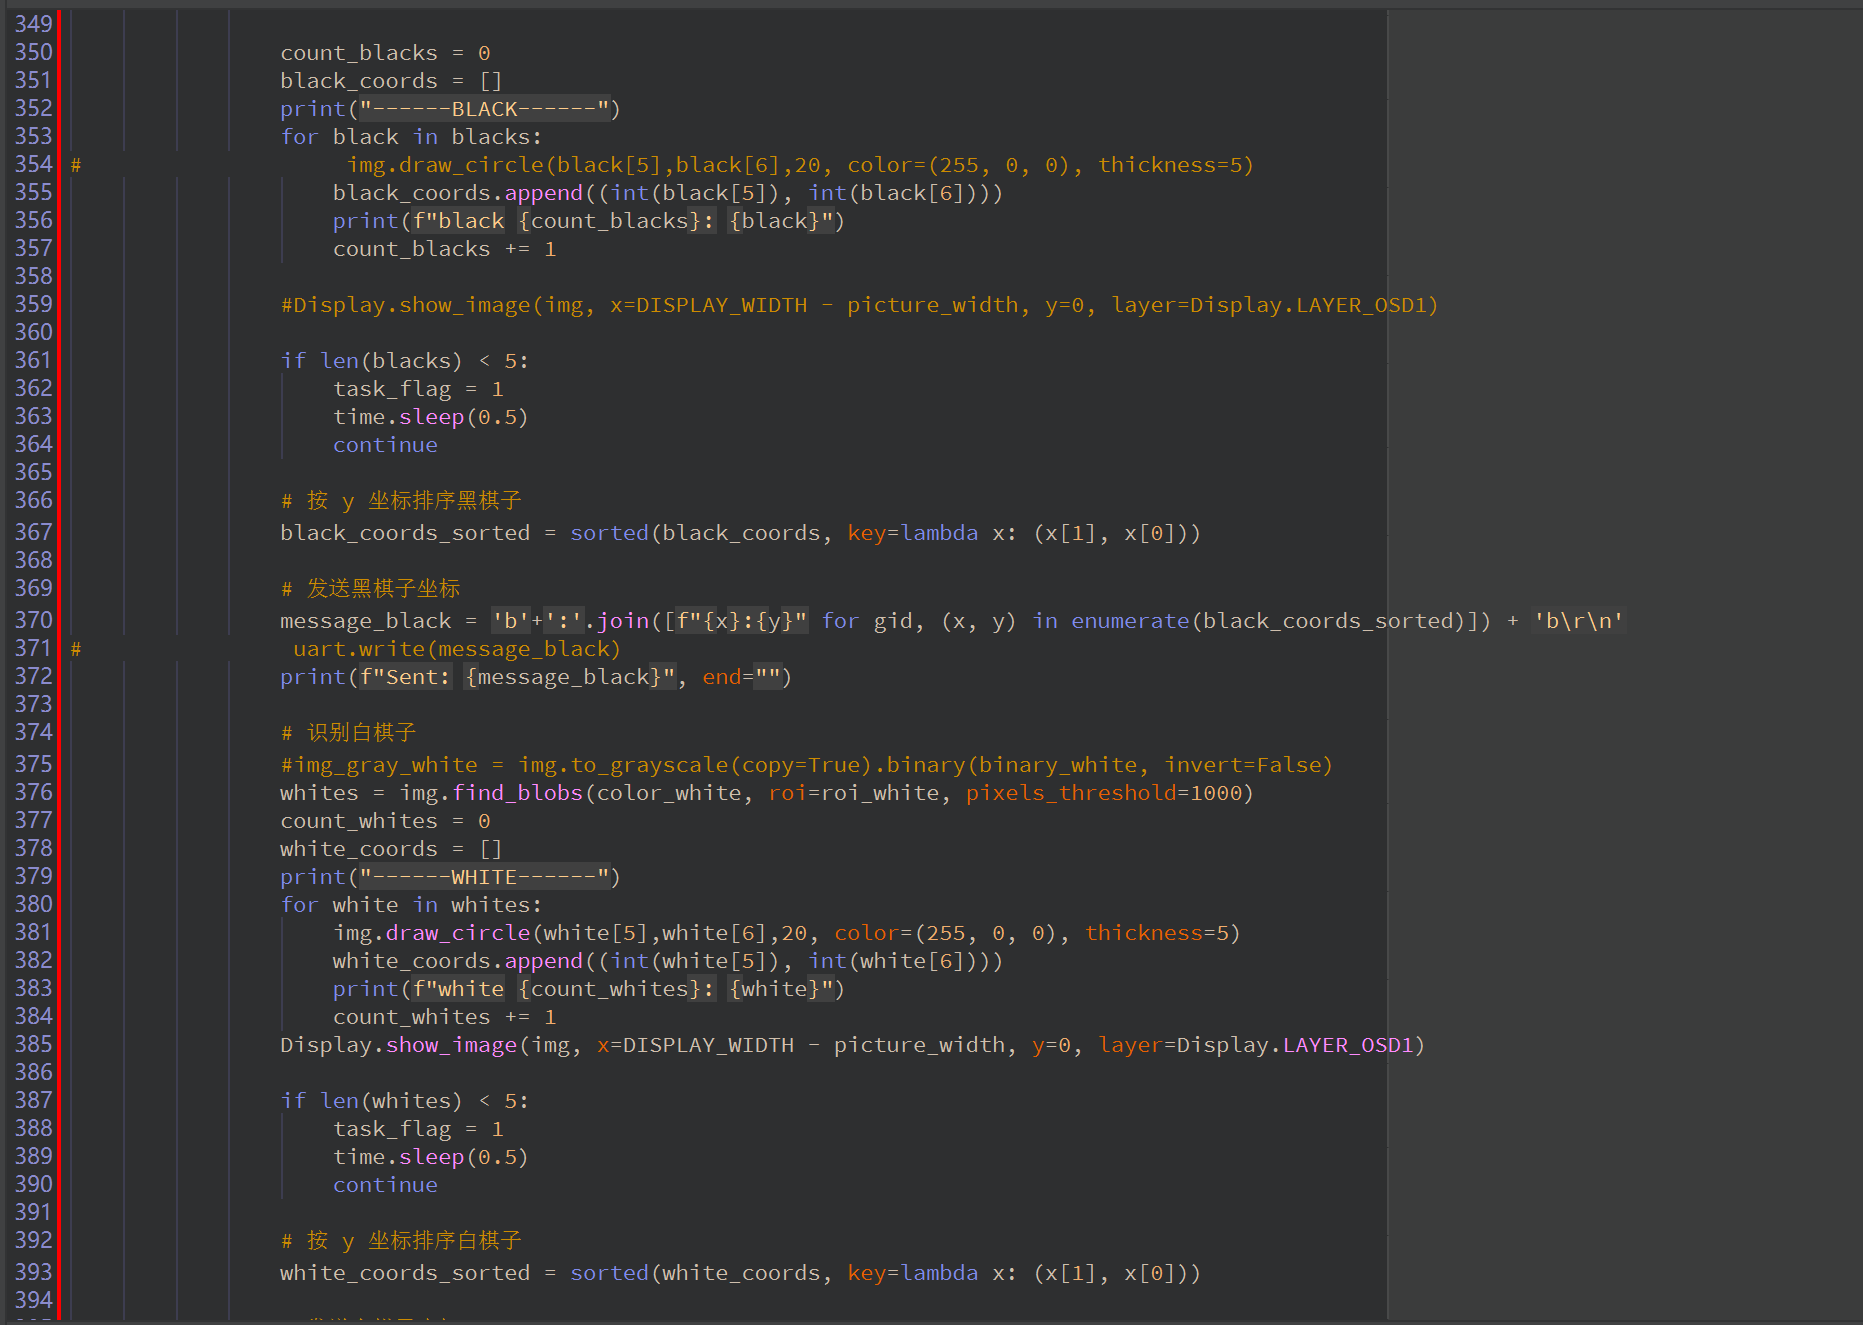Click print(f"black {count_blacks} statement
This screenshot has height=1325, width=1863.
[589, 221]
